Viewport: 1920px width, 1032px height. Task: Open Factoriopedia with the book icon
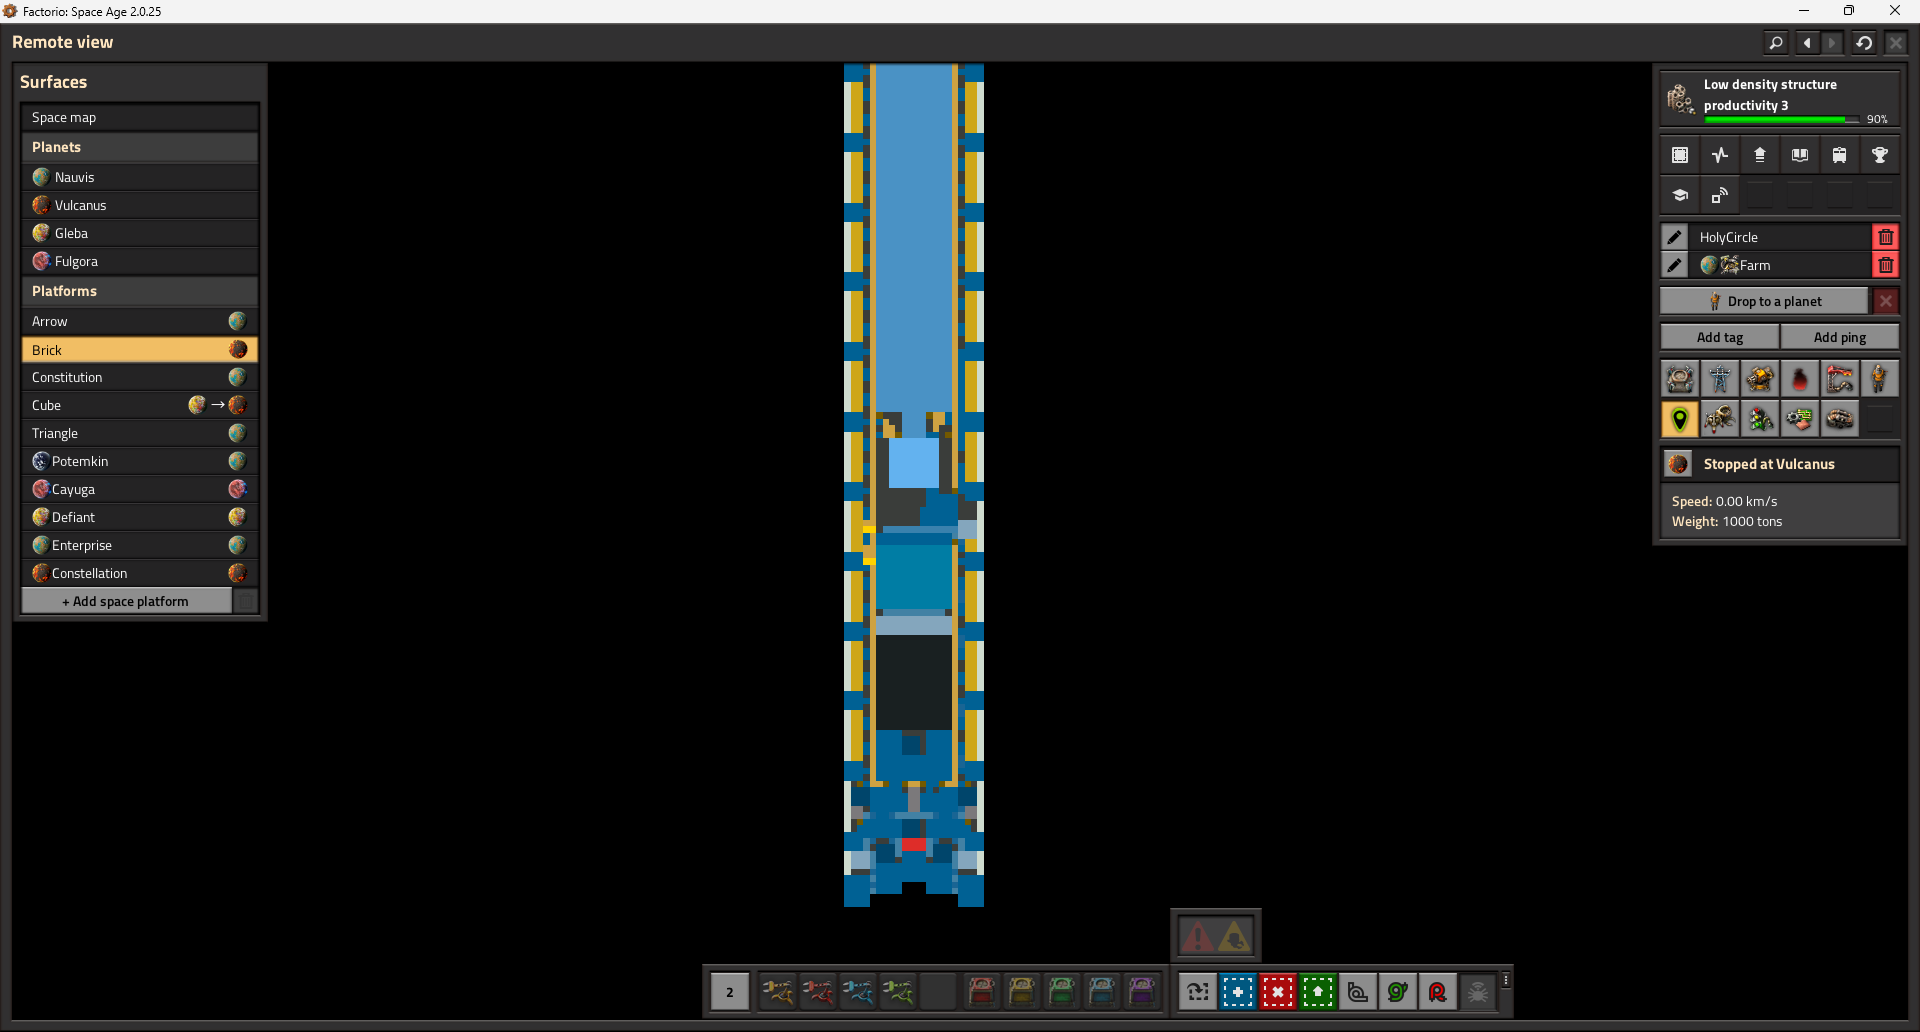tap(1799, 155)
